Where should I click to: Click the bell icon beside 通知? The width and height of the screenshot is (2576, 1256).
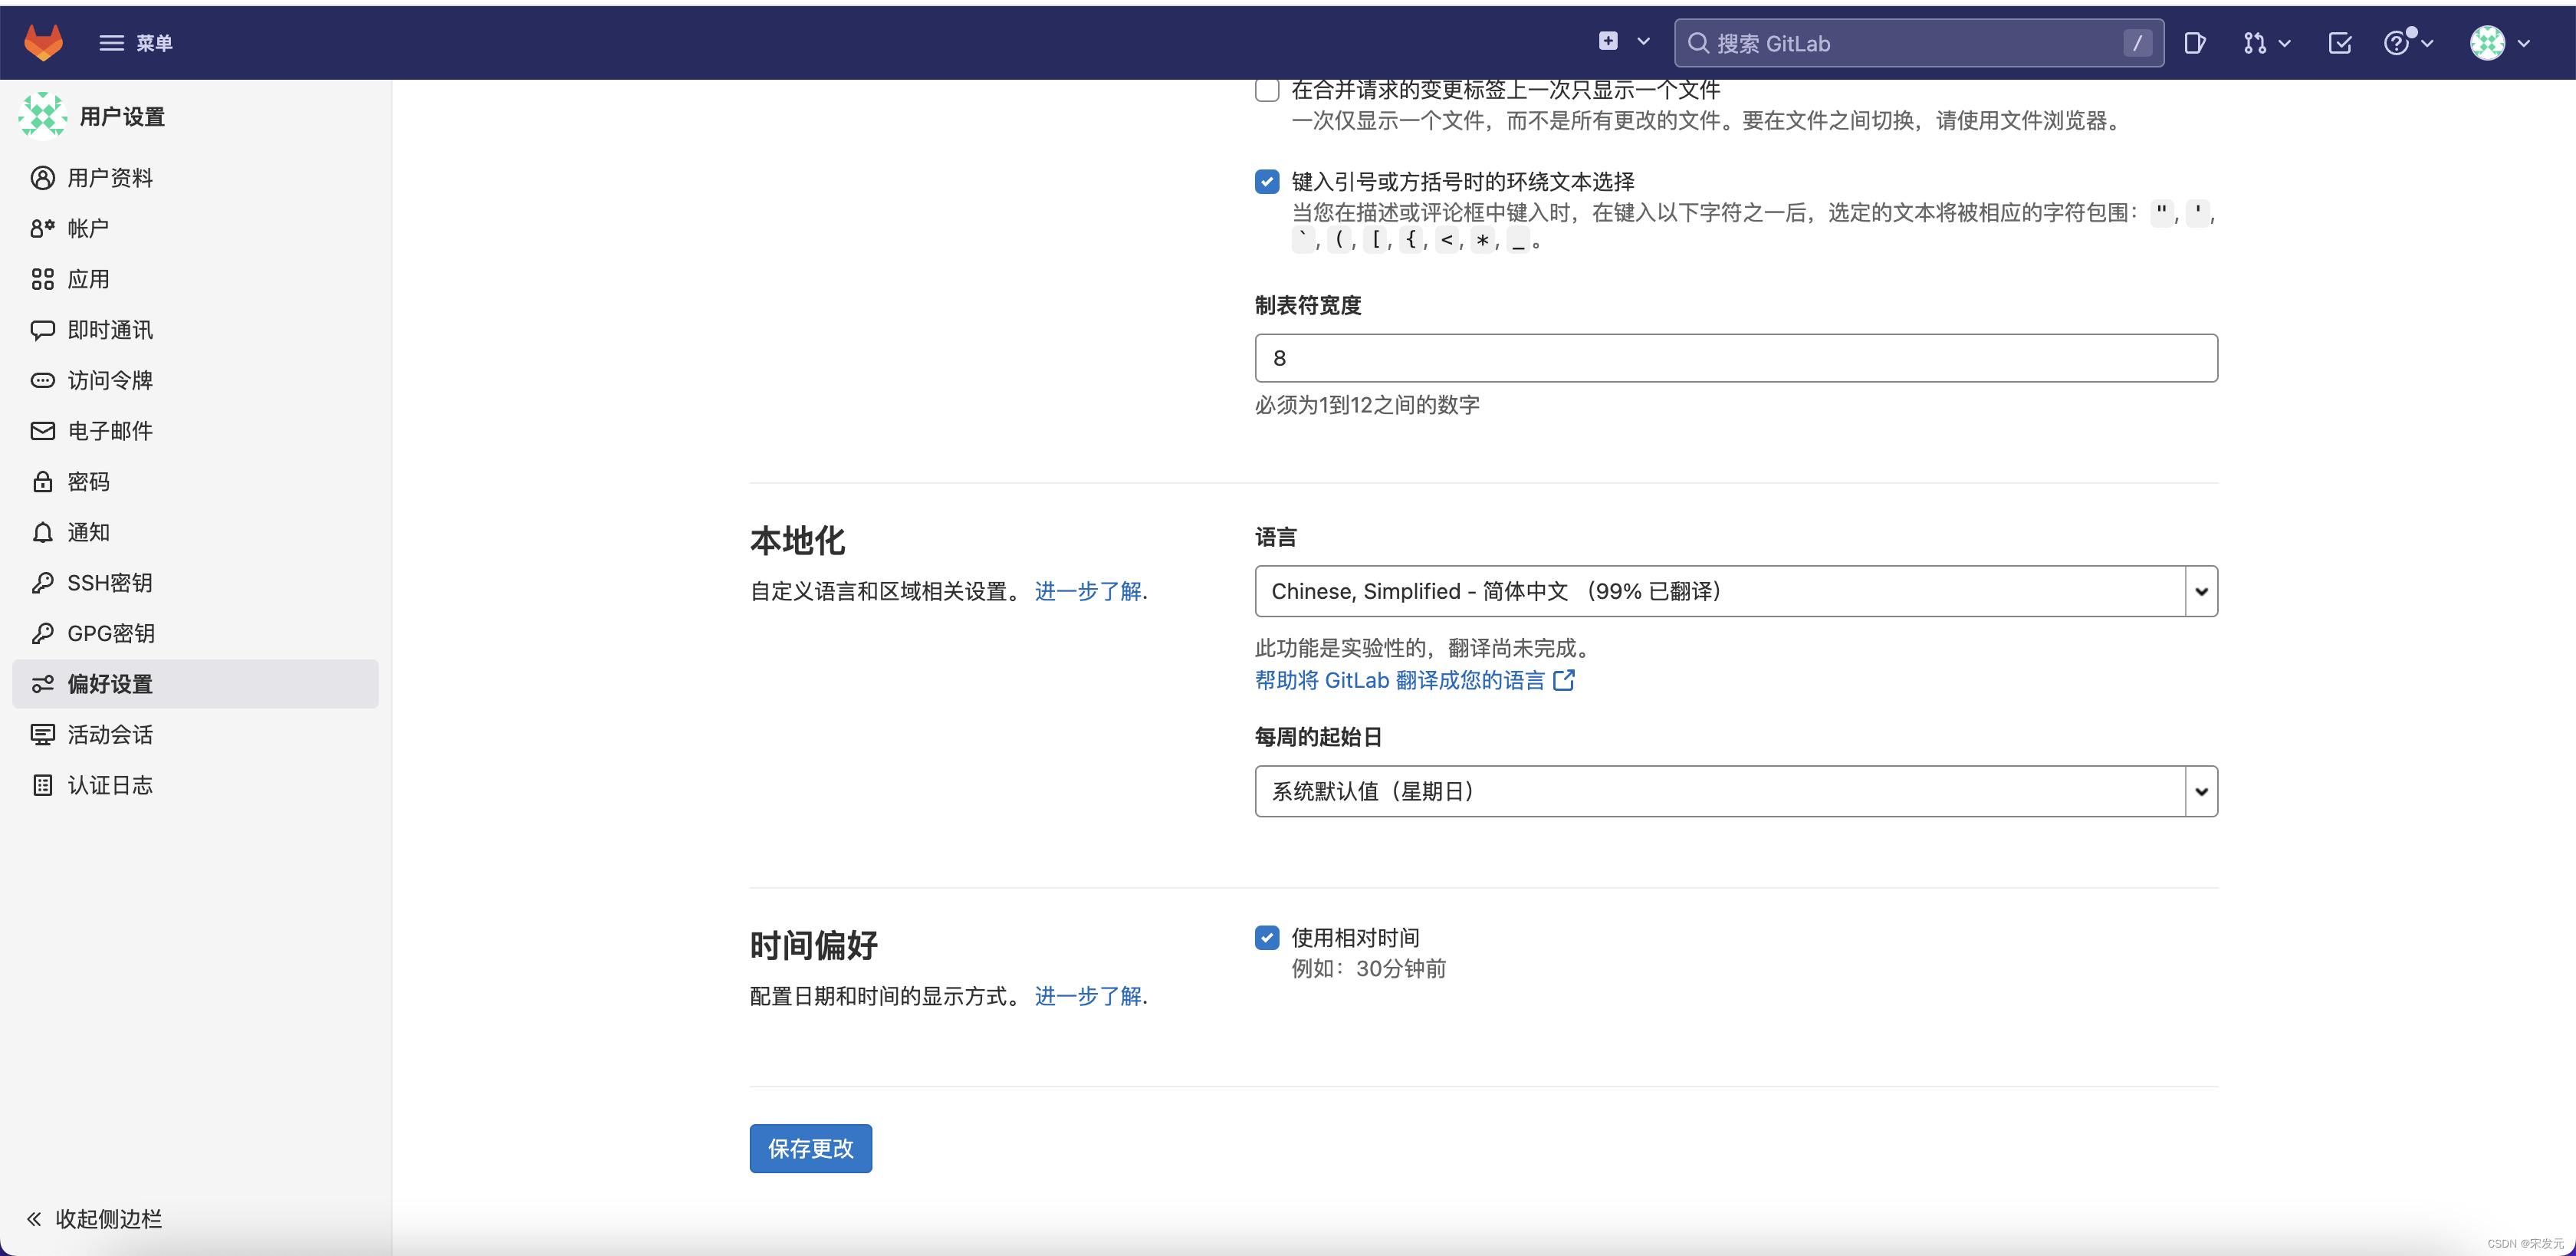(x=42, y=532)
